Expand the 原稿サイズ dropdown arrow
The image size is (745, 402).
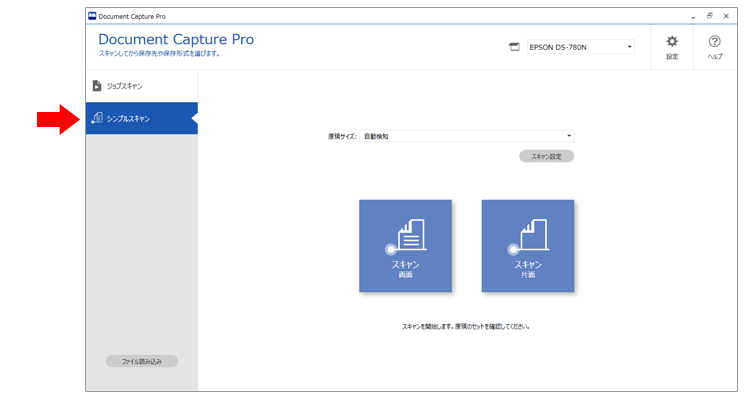[568, 136]
